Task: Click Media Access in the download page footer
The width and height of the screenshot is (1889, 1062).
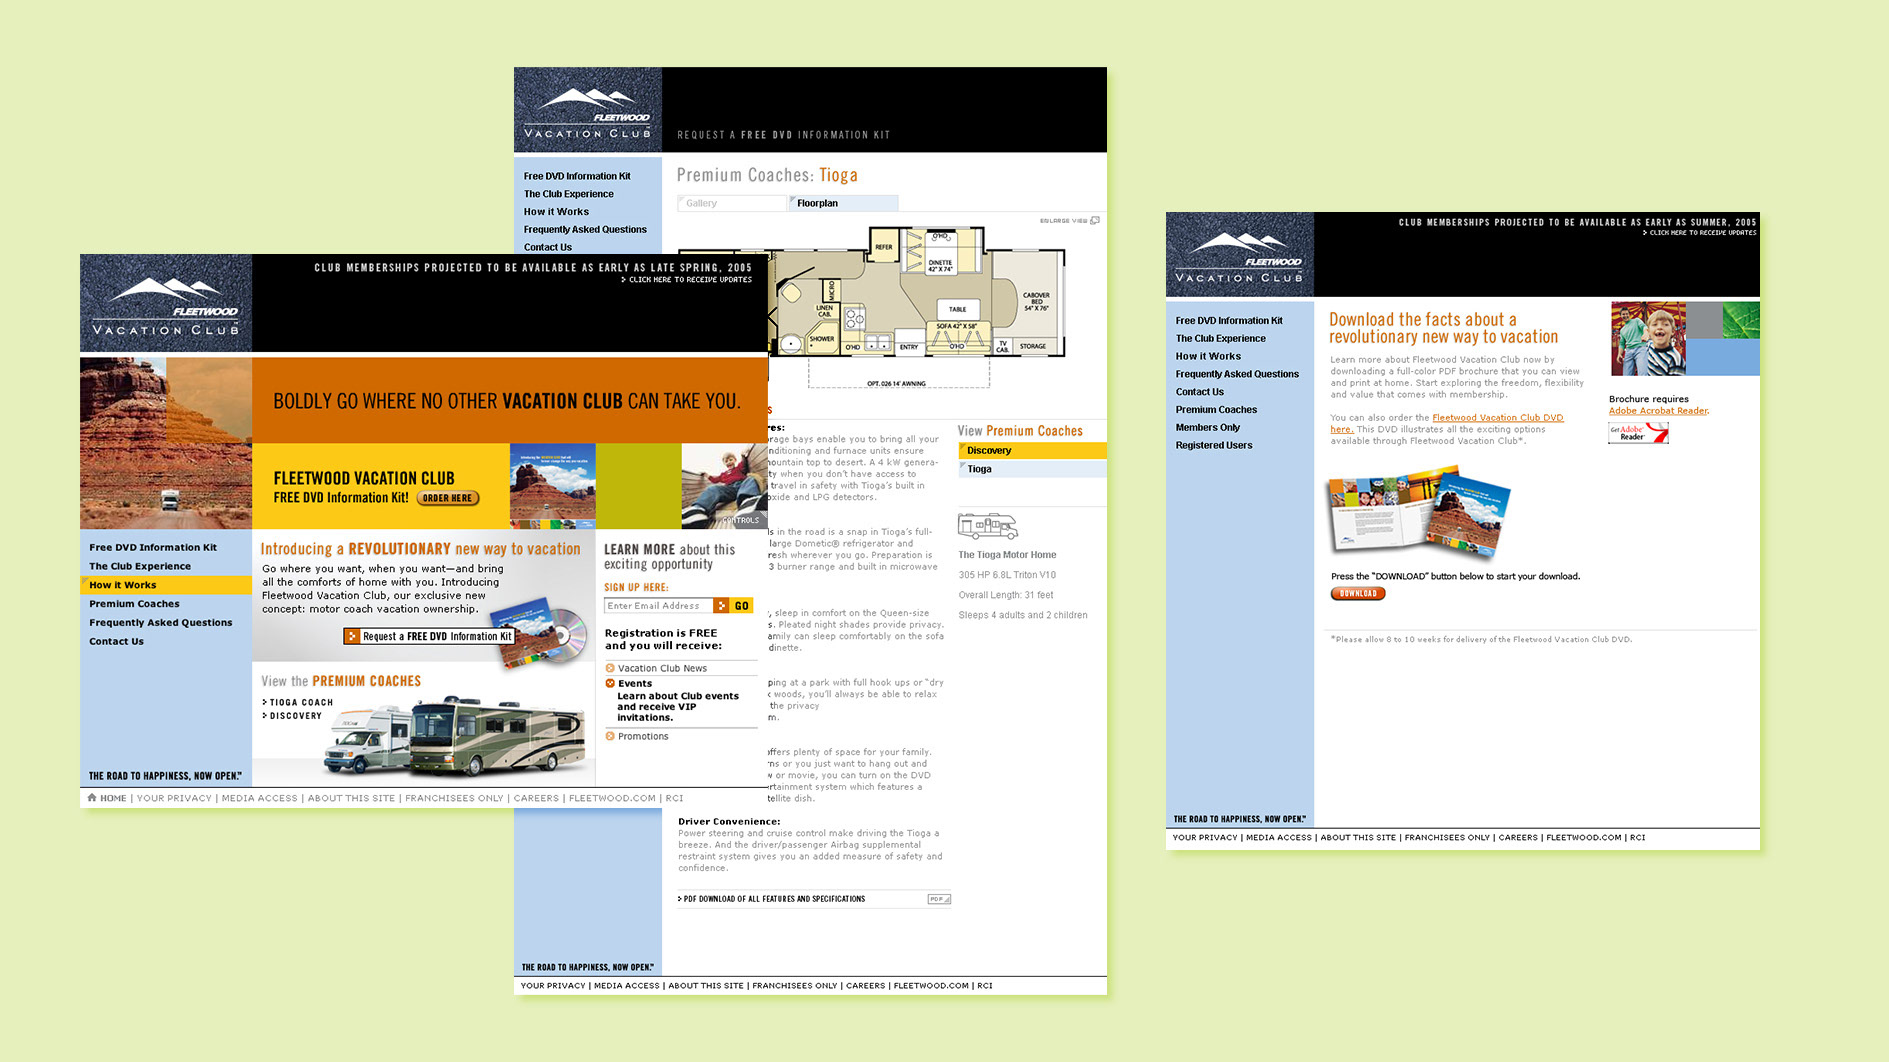Action: point(1279,838)
